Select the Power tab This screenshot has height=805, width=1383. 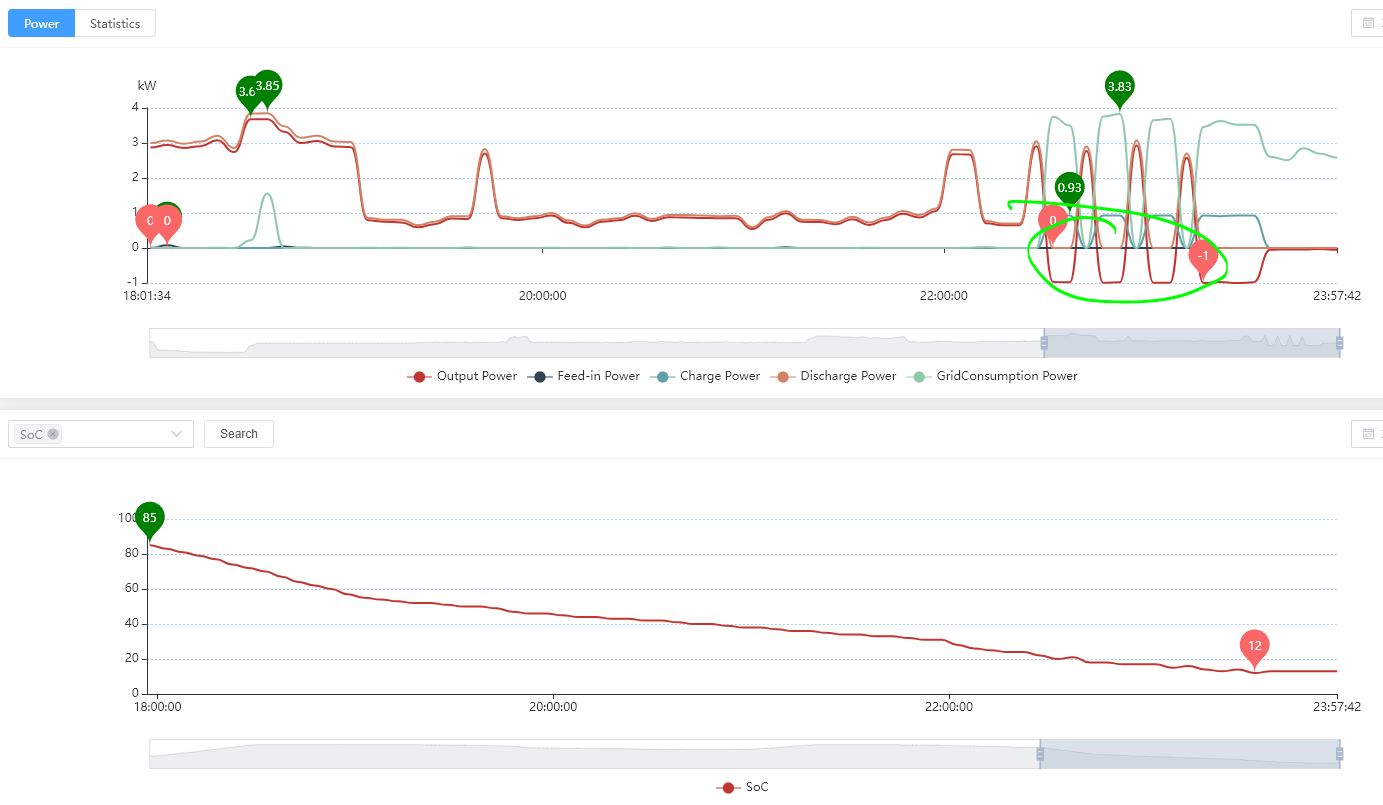click(41, 23)
